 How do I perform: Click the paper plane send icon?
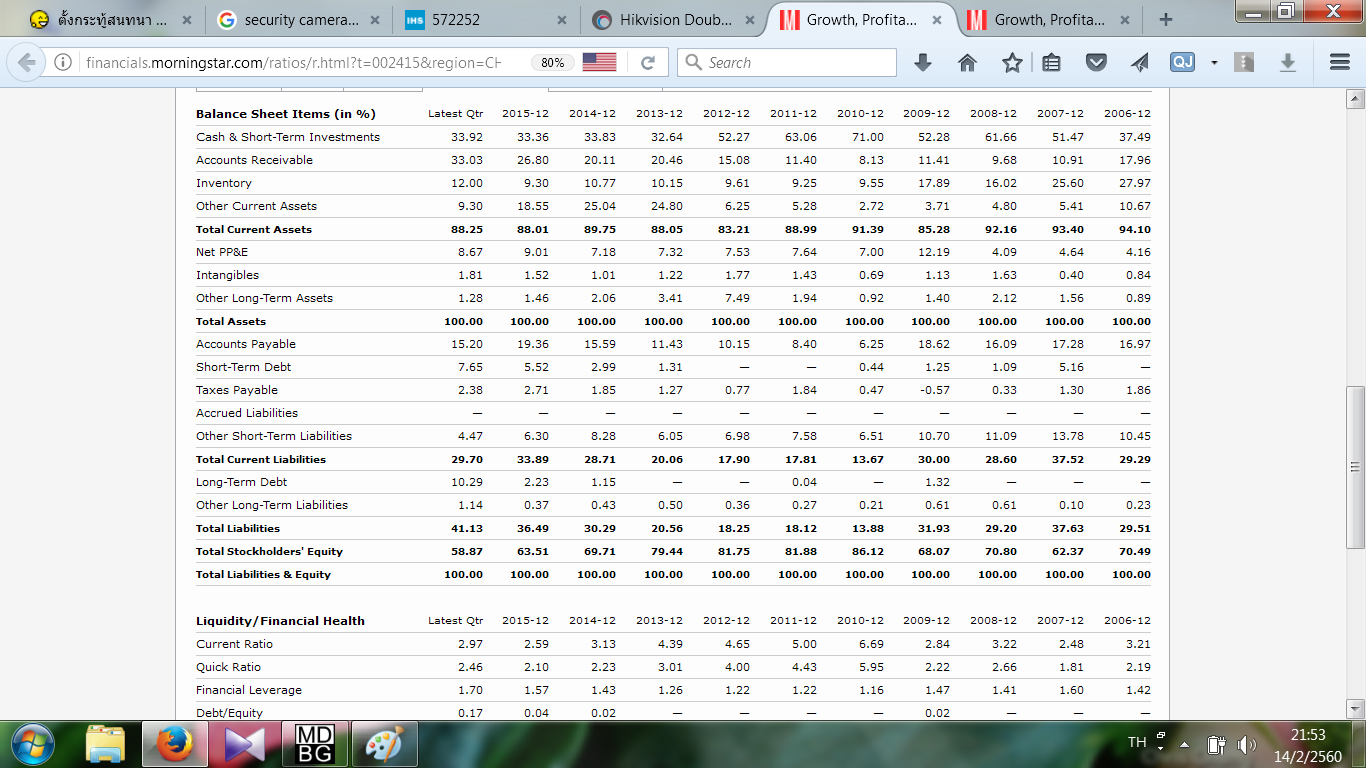click(1140, 63)
